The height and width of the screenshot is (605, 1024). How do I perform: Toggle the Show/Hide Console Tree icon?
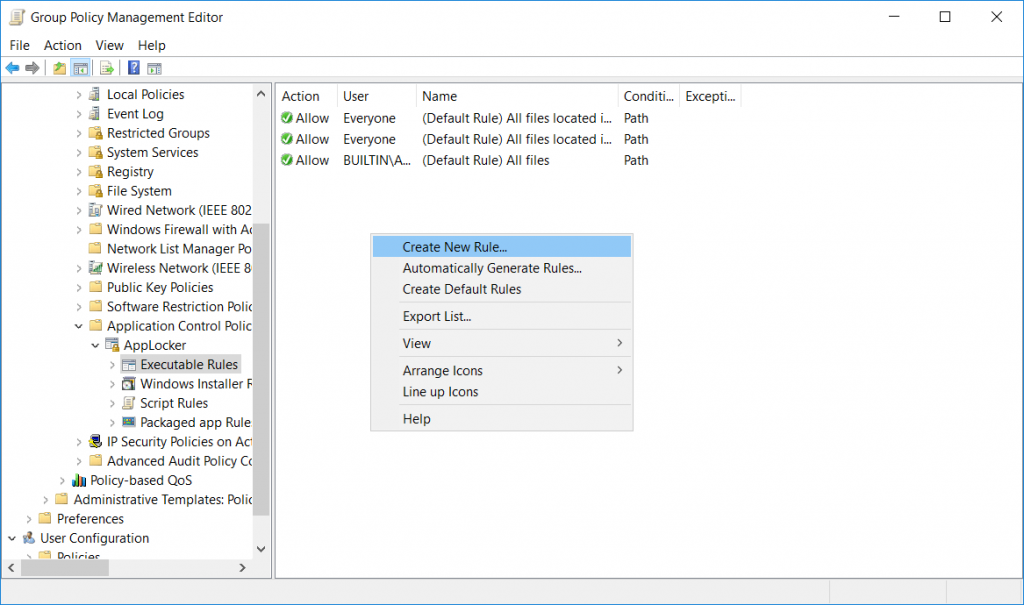pos(82,67)
